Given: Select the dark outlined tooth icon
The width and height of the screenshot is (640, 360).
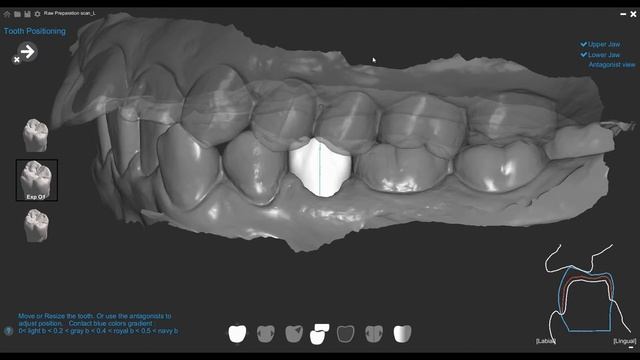Looking at the screenshot, I should [x=346, y=333].
